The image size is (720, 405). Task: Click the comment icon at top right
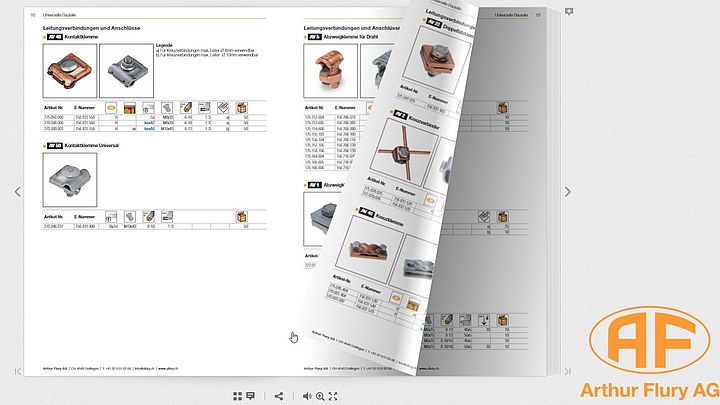pos(569,11)
